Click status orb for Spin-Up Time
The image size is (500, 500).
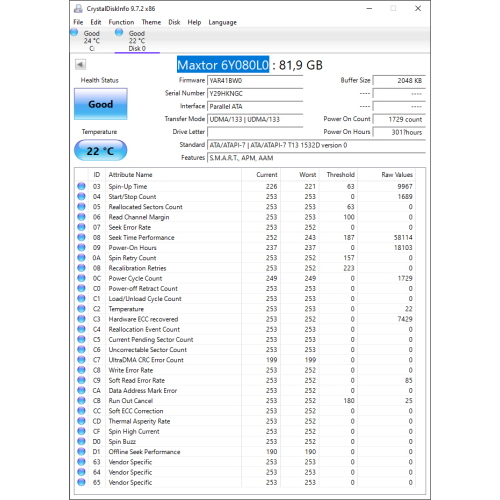click(81, 186)
